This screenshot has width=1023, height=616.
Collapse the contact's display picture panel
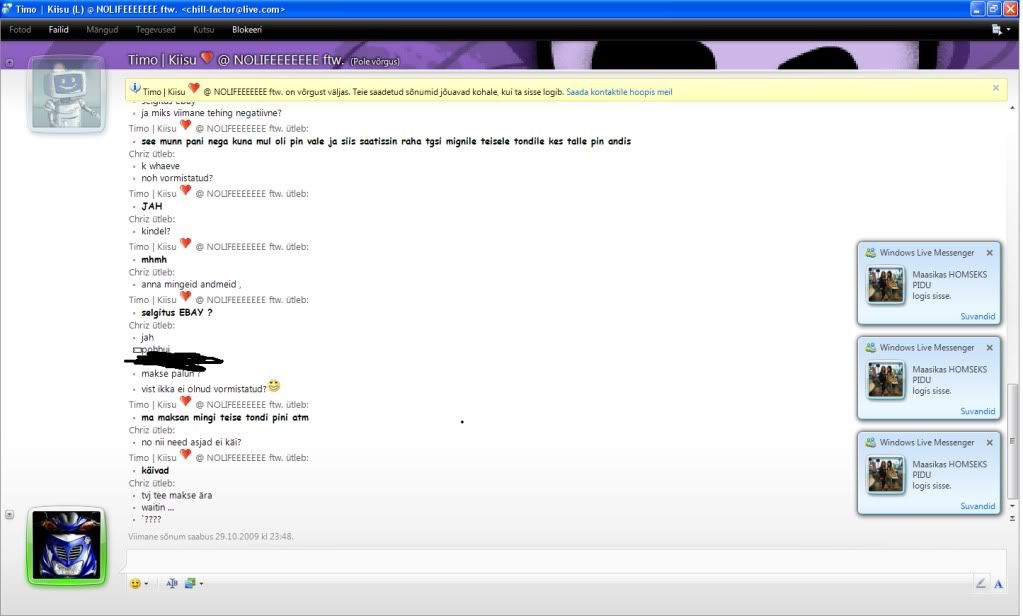point(10,62)
